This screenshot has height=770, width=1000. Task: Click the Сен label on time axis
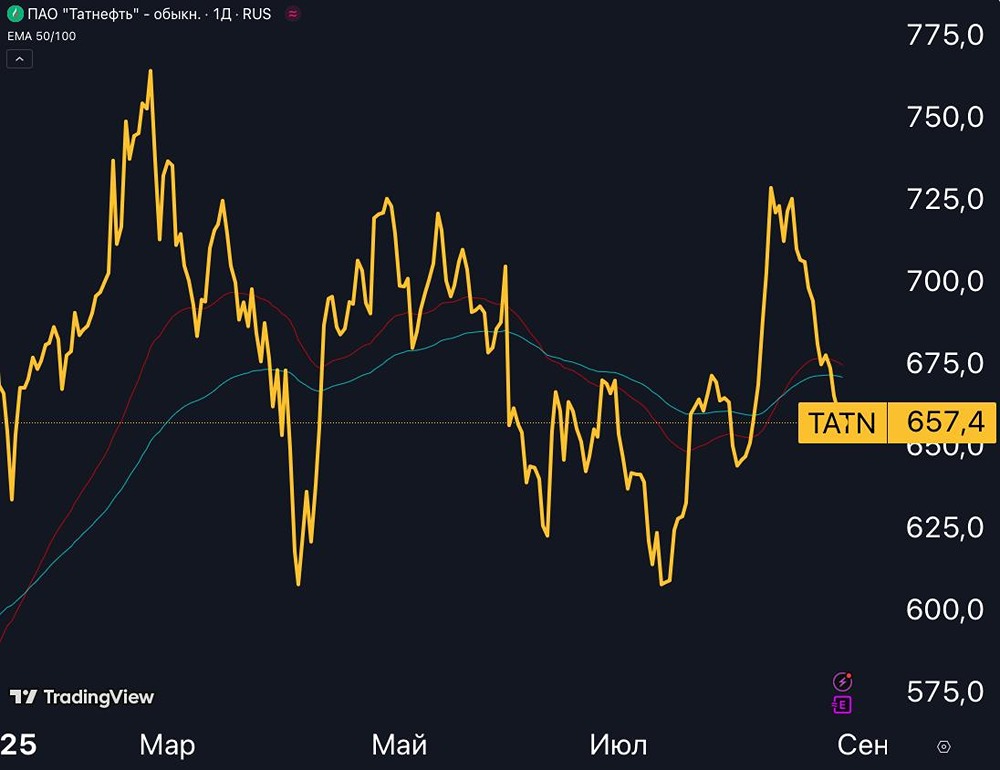862,744
